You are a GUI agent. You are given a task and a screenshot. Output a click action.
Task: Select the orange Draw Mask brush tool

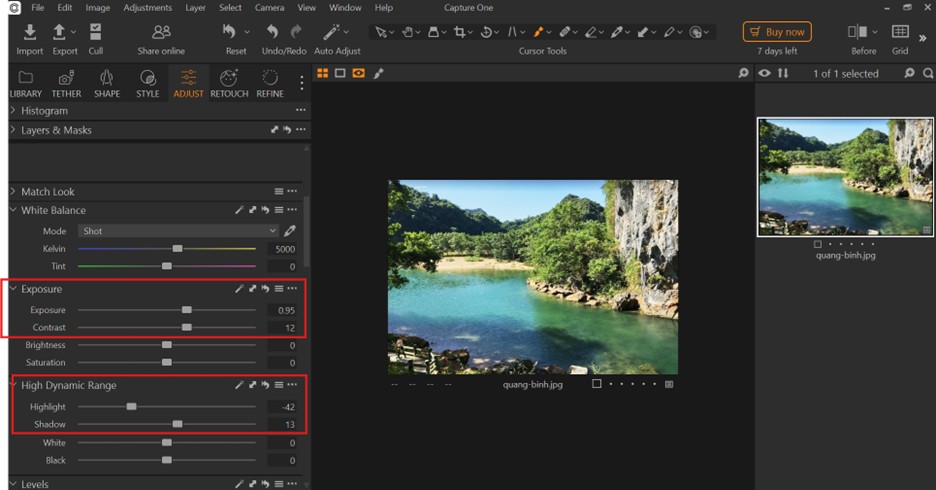click(538, 32)
